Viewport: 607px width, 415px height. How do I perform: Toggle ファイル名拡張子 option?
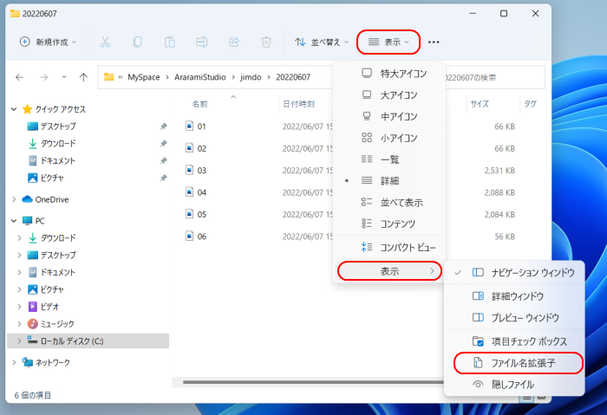tap(518, 363)
